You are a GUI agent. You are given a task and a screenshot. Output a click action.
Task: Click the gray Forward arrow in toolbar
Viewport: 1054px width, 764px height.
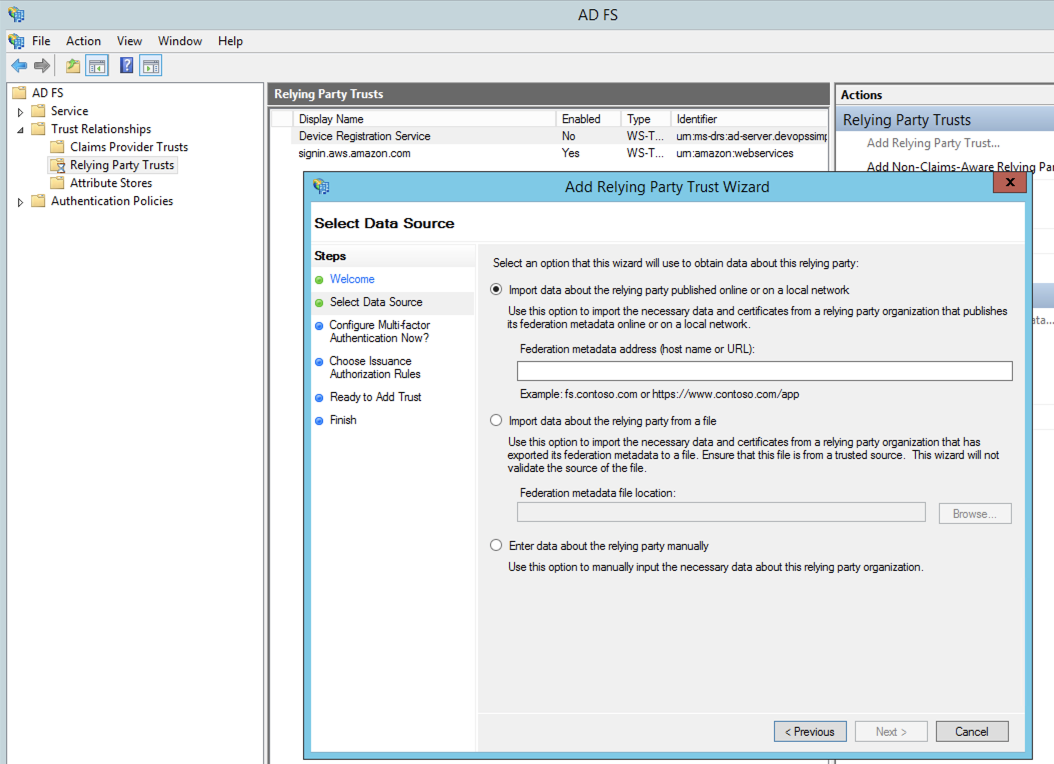pyautogui.click(x=42, y=66)
